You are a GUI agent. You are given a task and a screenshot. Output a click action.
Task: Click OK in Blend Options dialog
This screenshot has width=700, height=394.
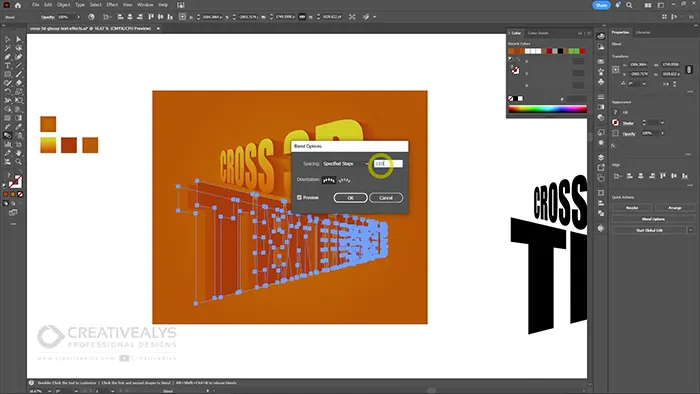(x=350, y=198)
